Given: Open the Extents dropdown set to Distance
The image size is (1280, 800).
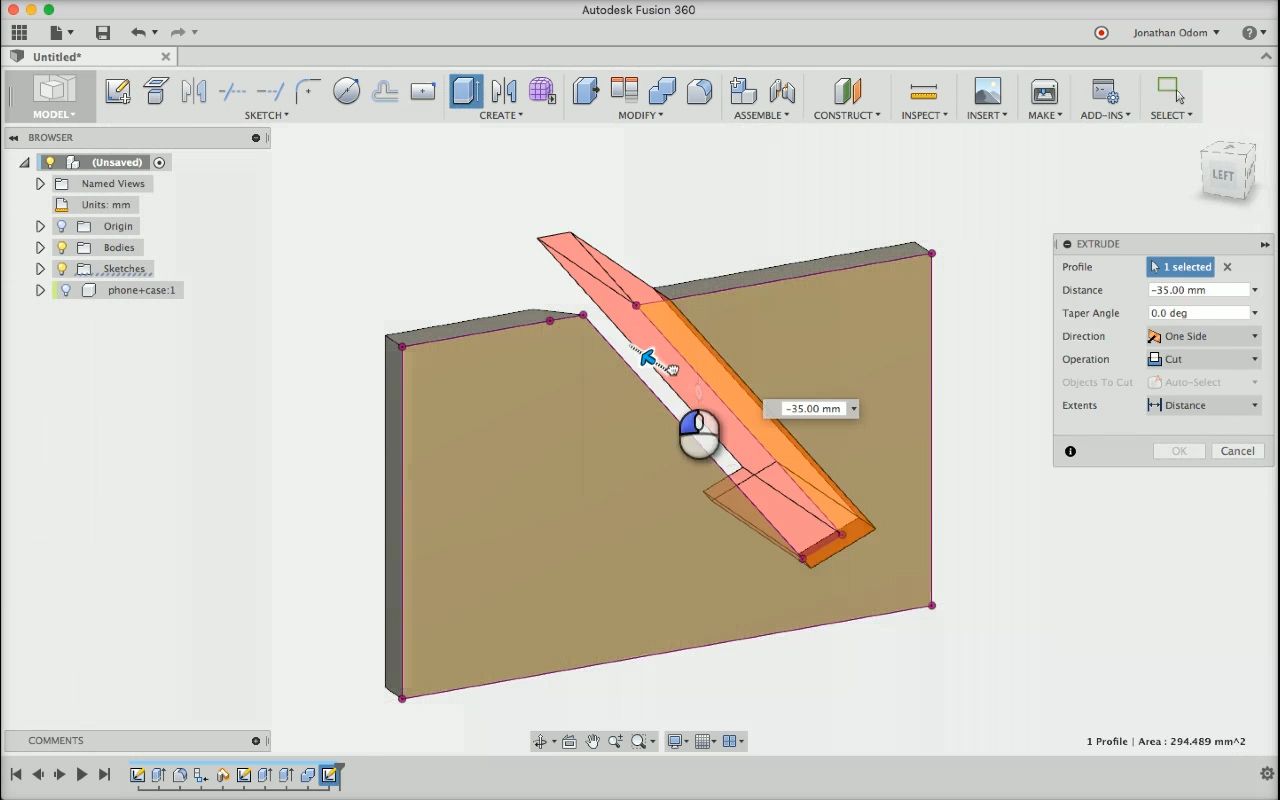Looking at the screenshot, I should tap(1204, 405).
